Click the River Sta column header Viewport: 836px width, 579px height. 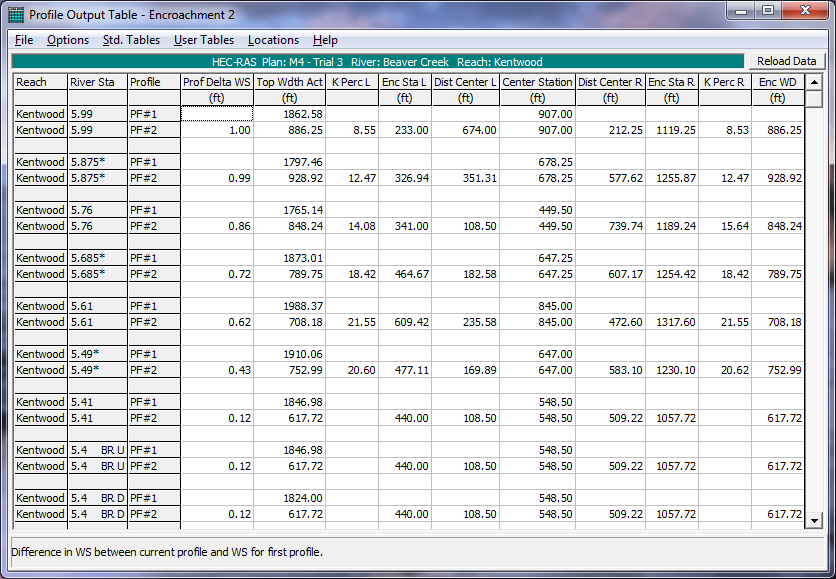tap(97, 82)
